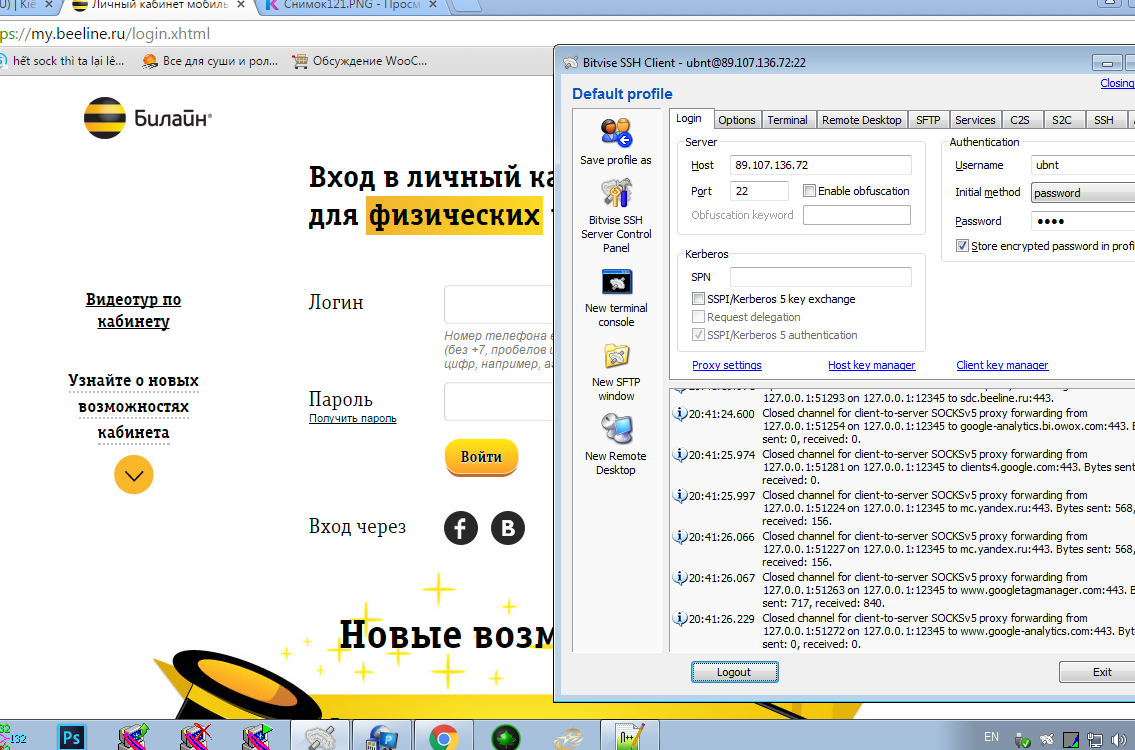This screenshot has height=750, width=1135.
Task: Click info icon of 20:41:24.600 log entry
Action: (680, 413)
